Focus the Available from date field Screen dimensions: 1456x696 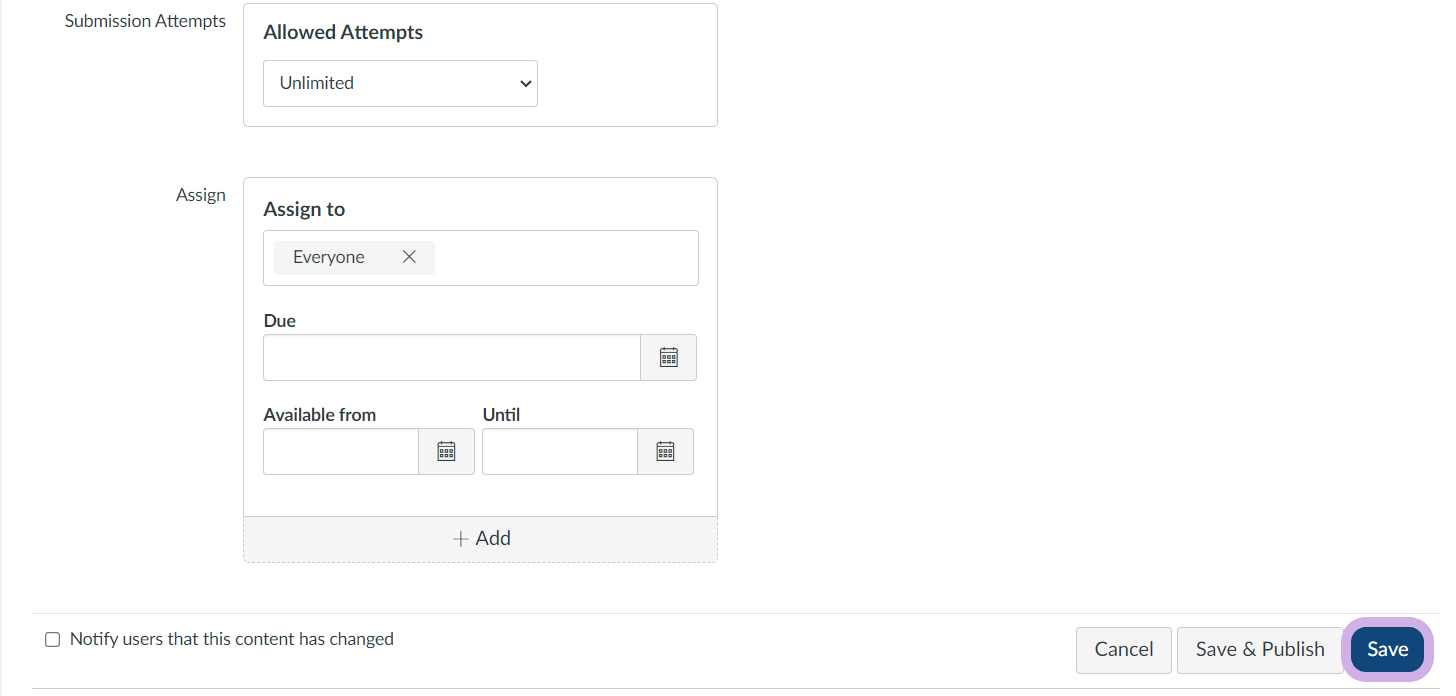[340, 452]
